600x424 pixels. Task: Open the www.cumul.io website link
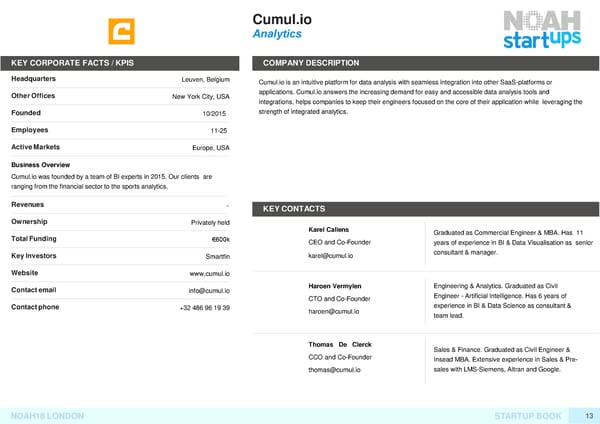210,273
